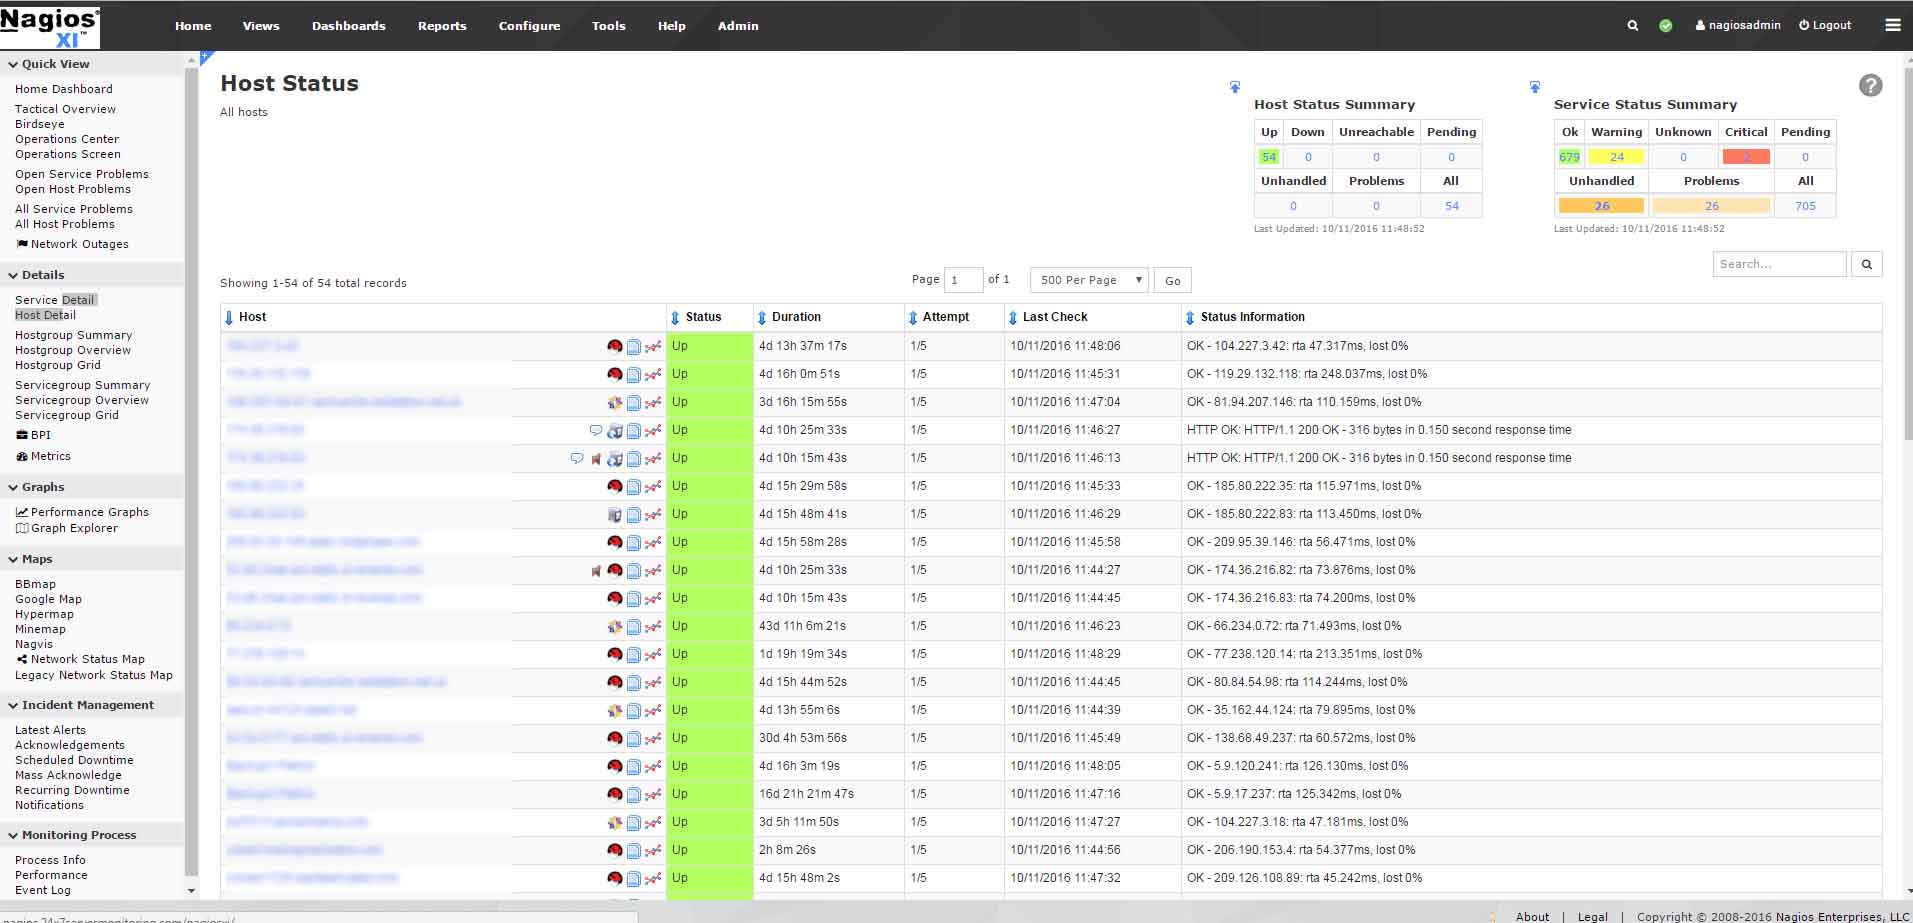Click graph icon in 35.162.44.124 row
1913x923 pixels.
pyautogui.click(x=653, y=711)
